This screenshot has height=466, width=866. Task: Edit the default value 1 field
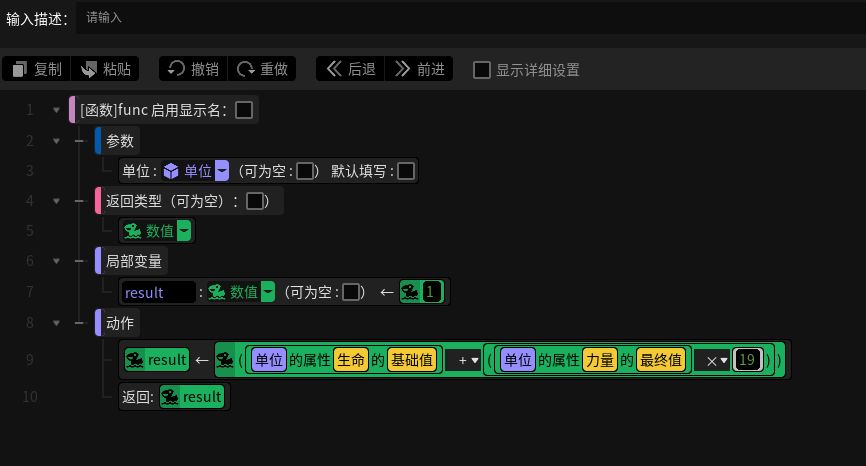[431, 292]
